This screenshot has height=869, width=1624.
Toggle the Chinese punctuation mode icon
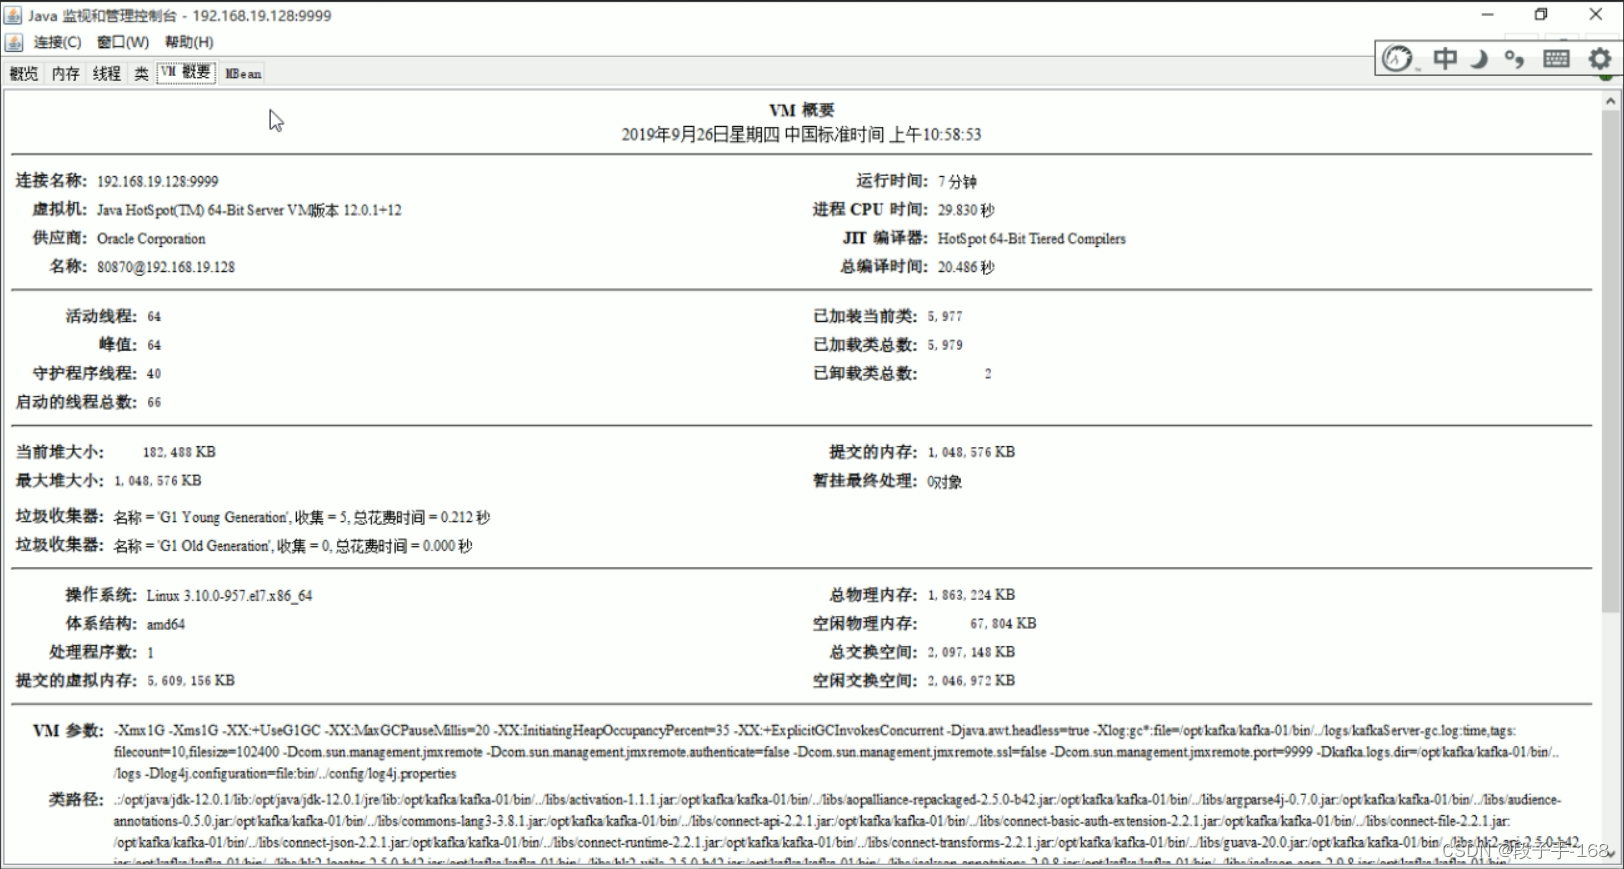pyautogui.click(x=1515, y=59)
